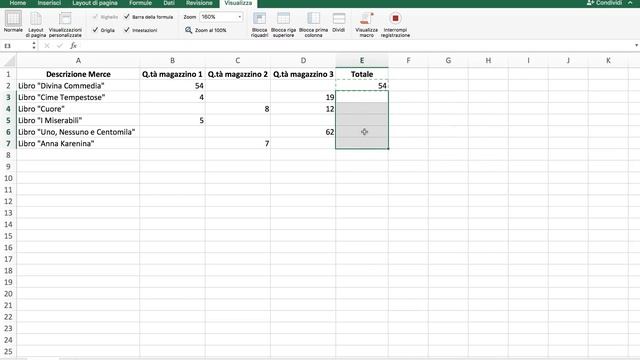The height and width of the screenshot is (360, 640).
Task: Click Interrompi registrazione stop button
Action: [395, 18]
